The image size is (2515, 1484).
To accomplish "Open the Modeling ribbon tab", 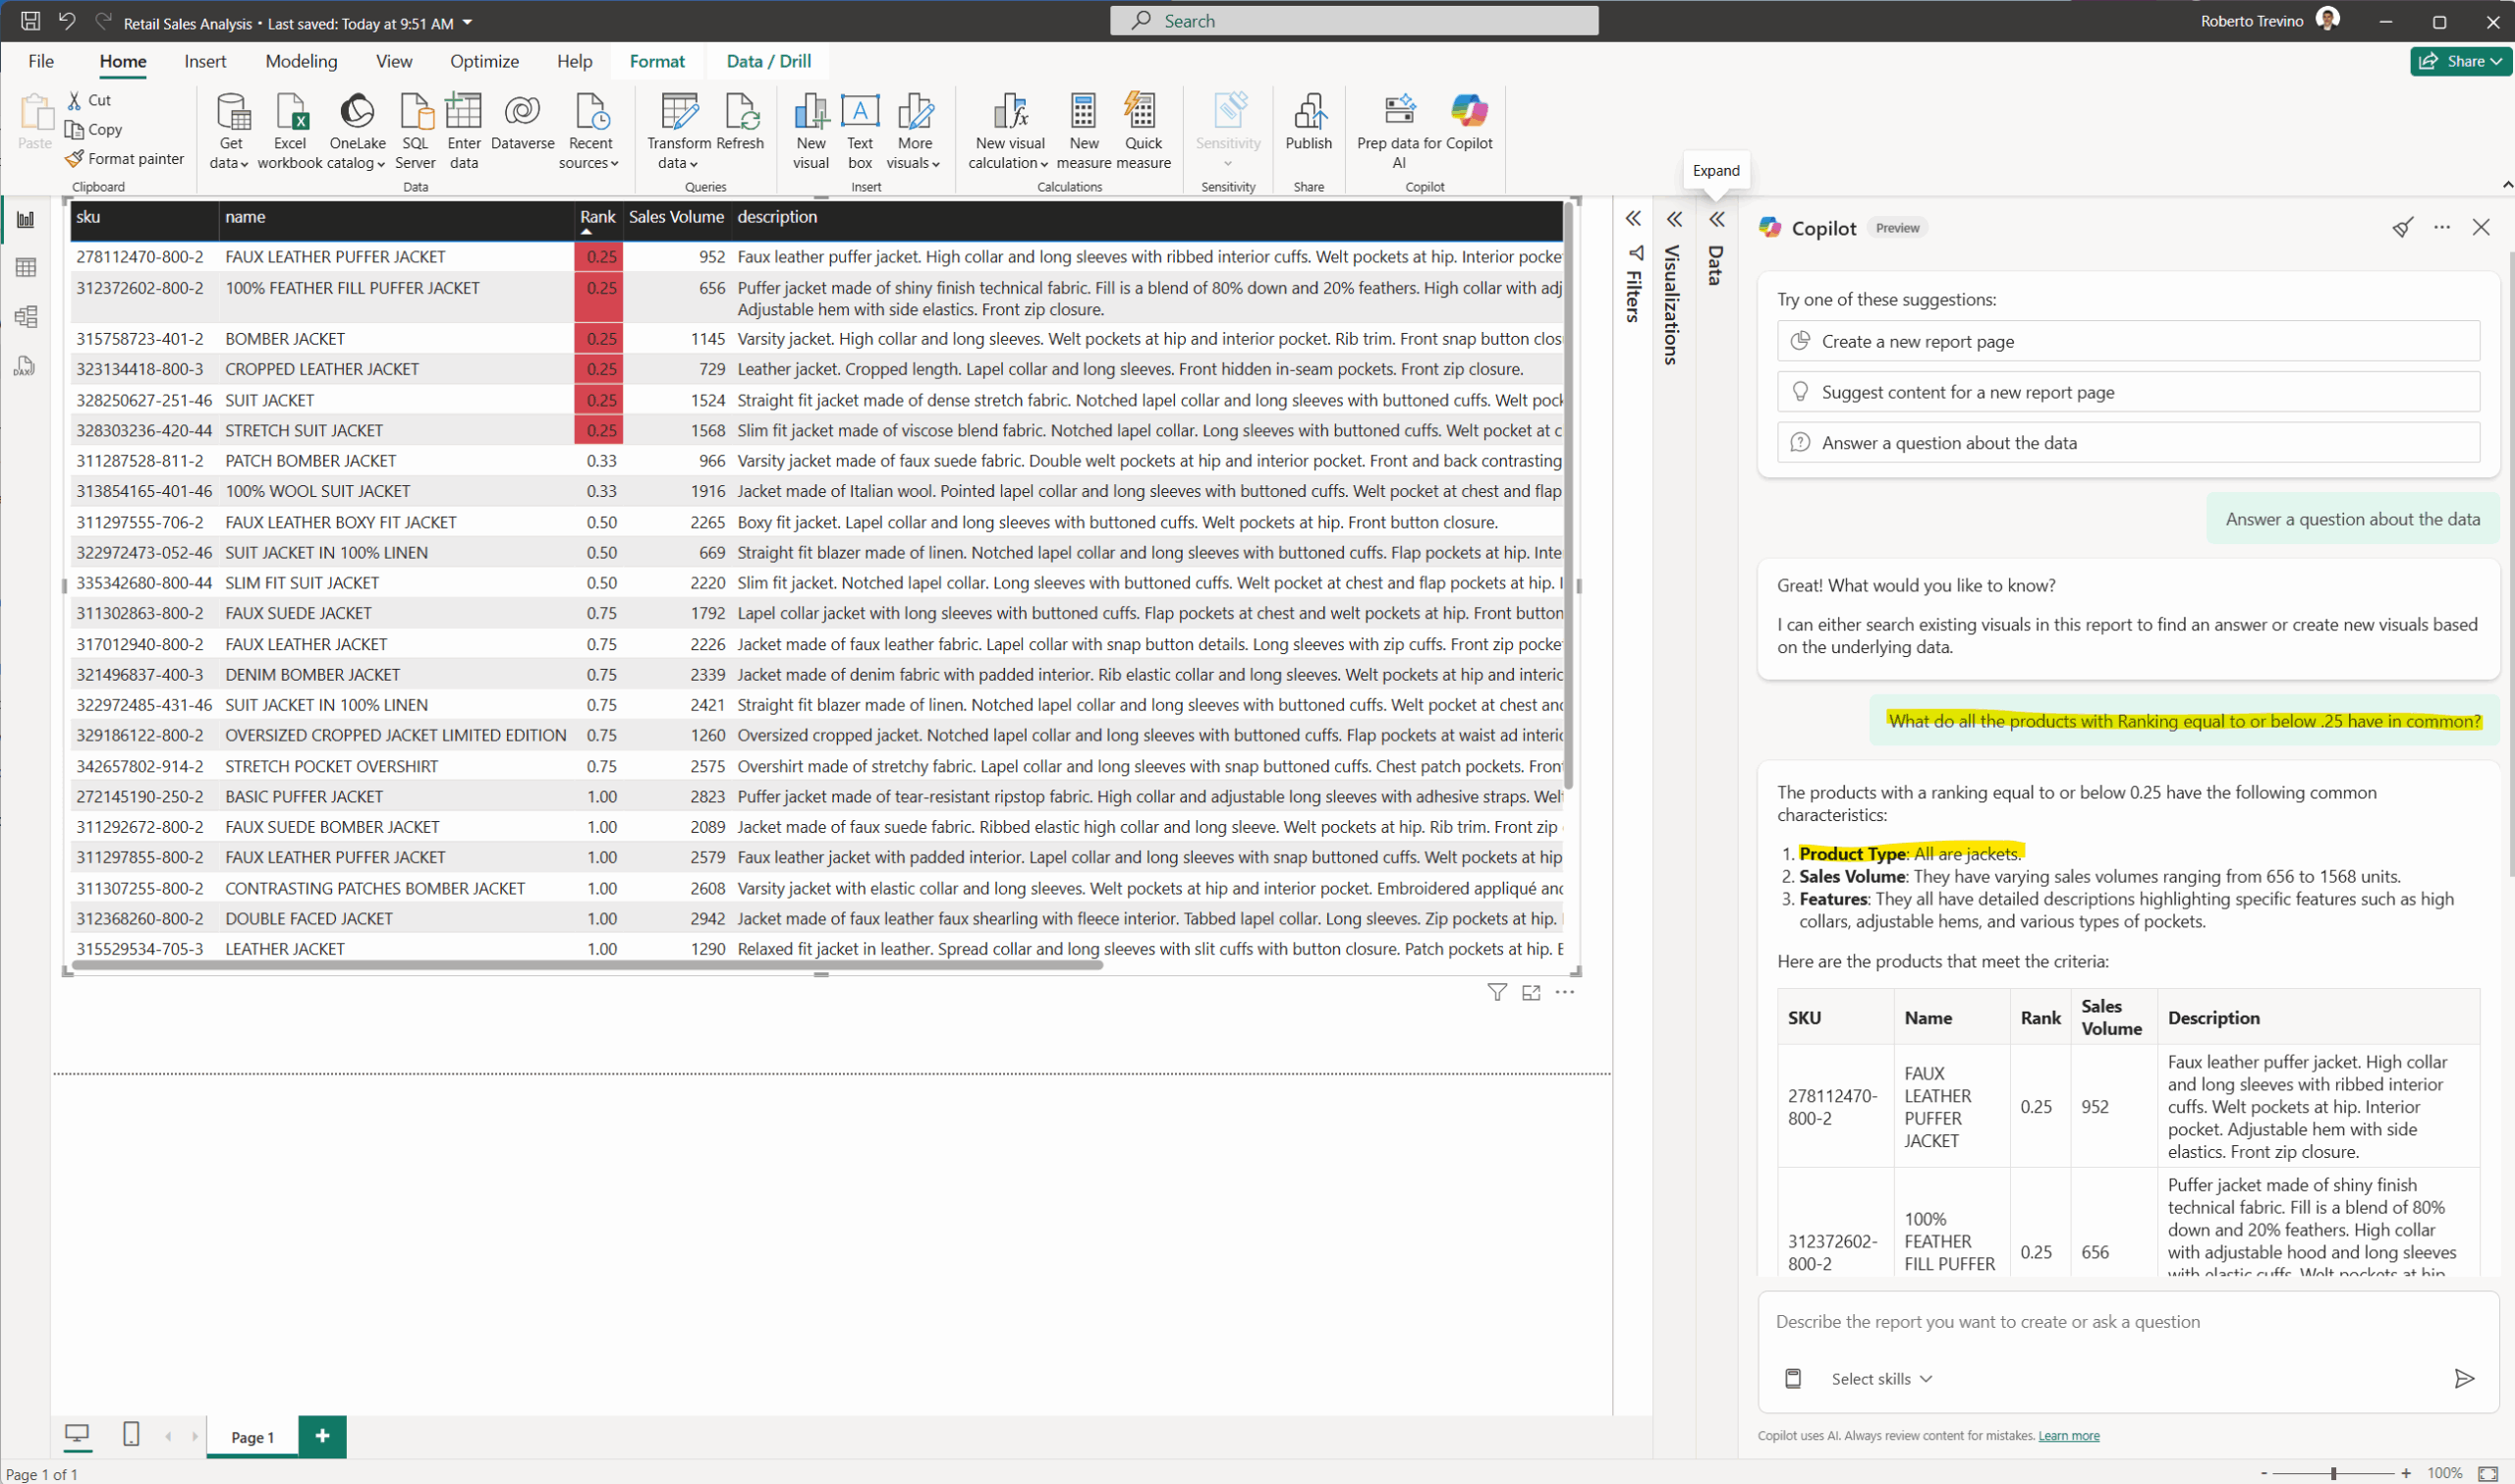I will coord(301,61).
